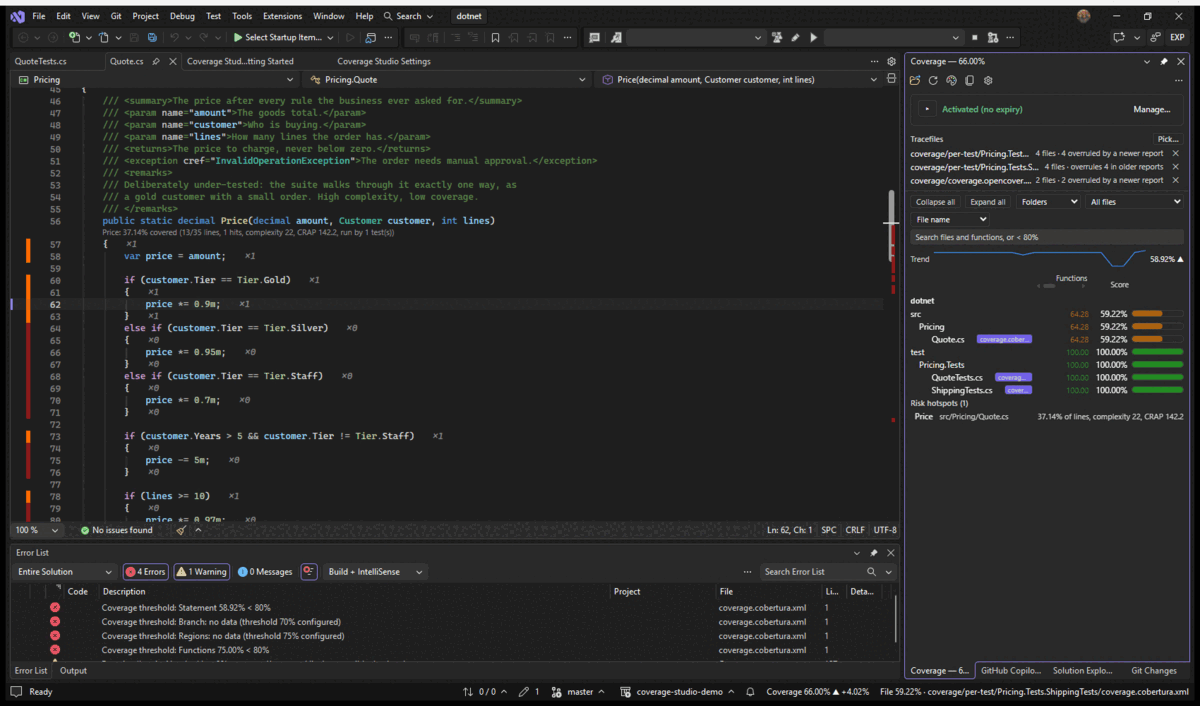
Task: Close the Quote.cs tab
Action: click(x=172, y=61)
